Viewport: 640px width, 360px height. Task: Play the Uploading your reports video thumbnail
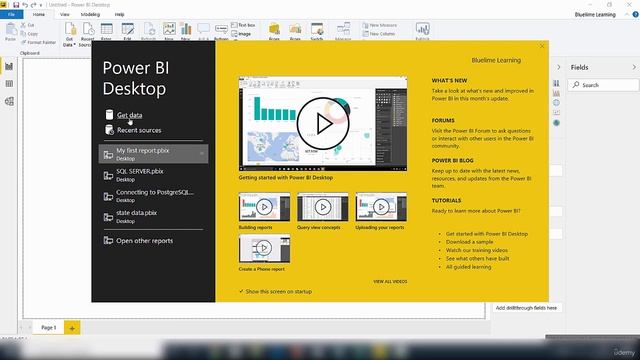tap(381, 207)
